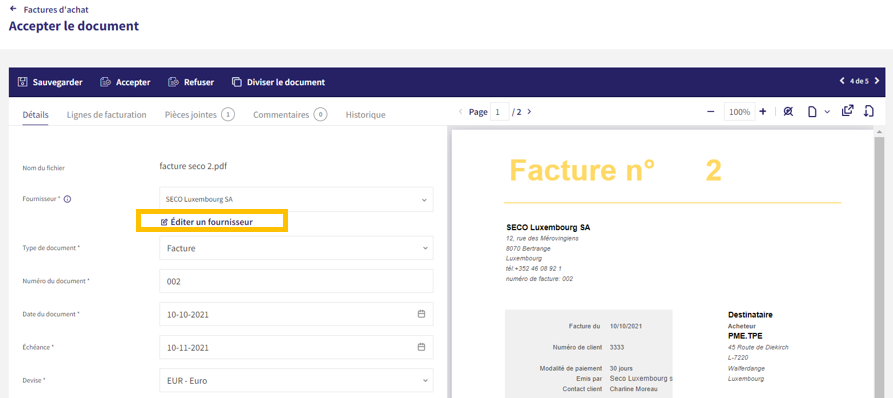Open document in new window icon
Image resolution: width=893 pixels, height=398 pixels.
tap(847, 111)
